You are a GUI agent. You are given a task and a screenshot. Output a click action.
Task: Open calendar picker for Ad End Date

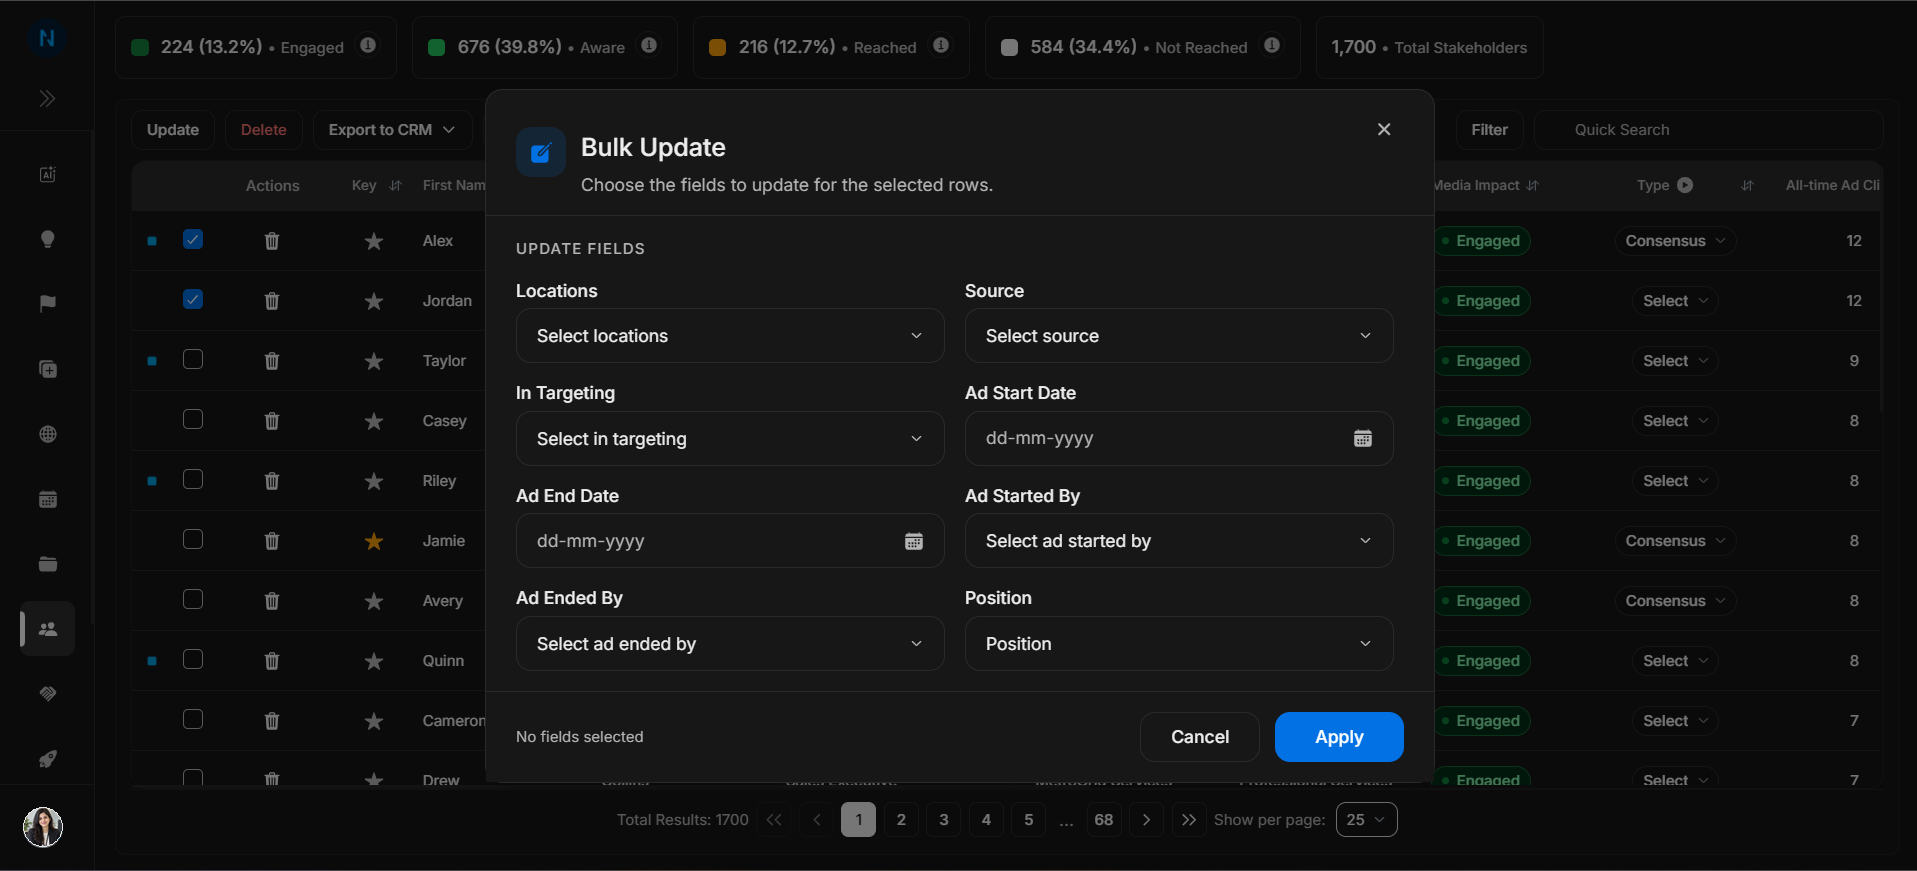tap(914, 541)
